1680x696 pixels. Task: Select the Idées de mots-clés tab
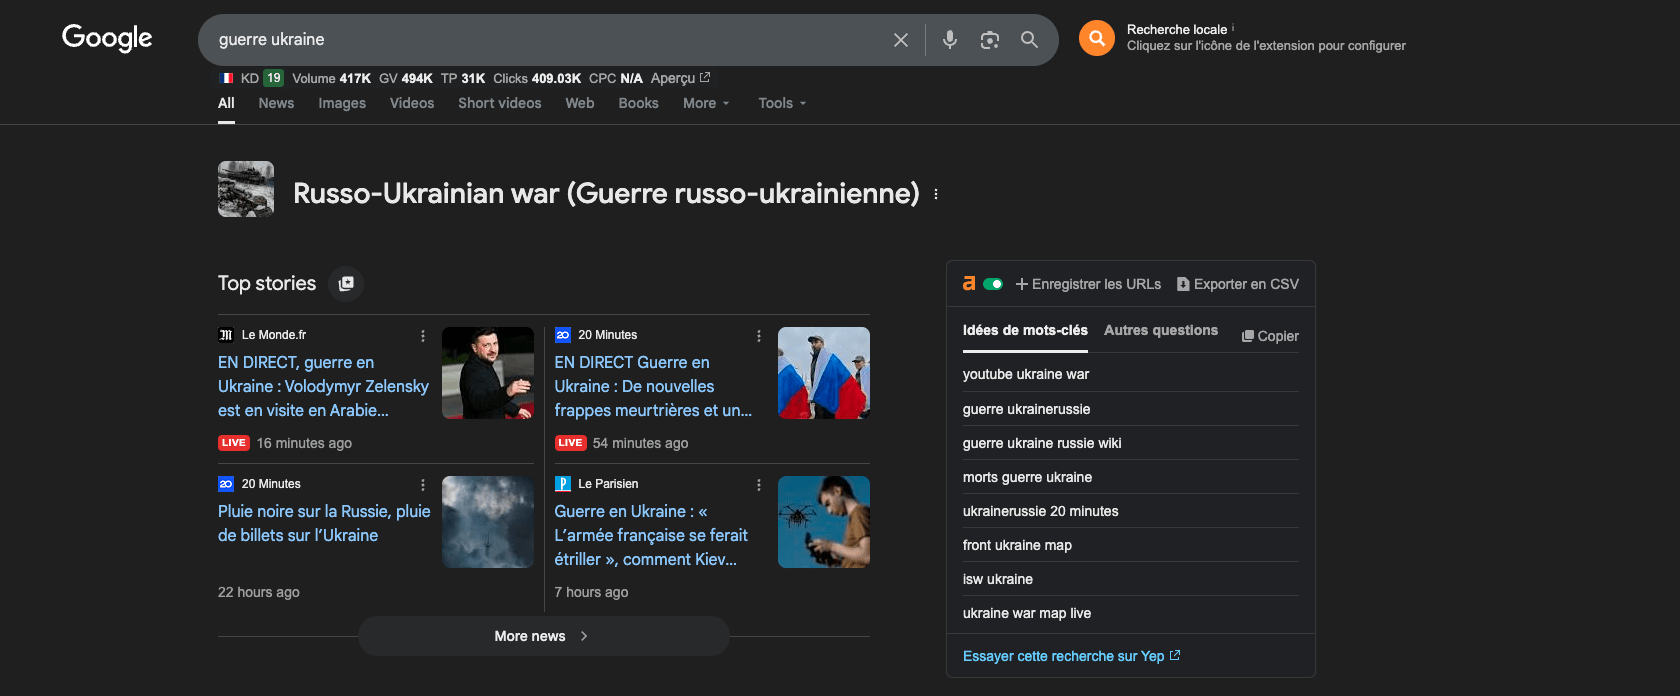[1025, 330]
